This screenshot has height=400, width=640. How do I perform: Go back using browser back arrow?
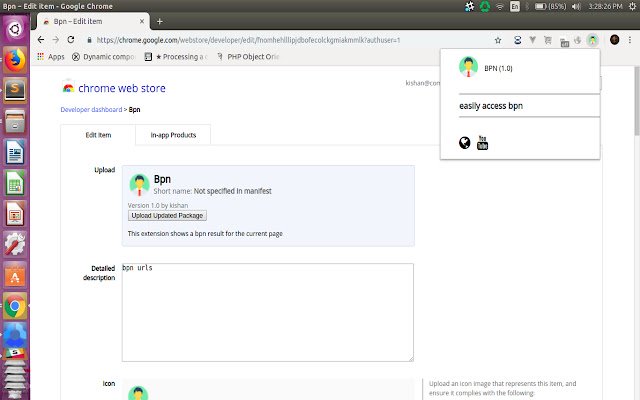tap(40, 40)
